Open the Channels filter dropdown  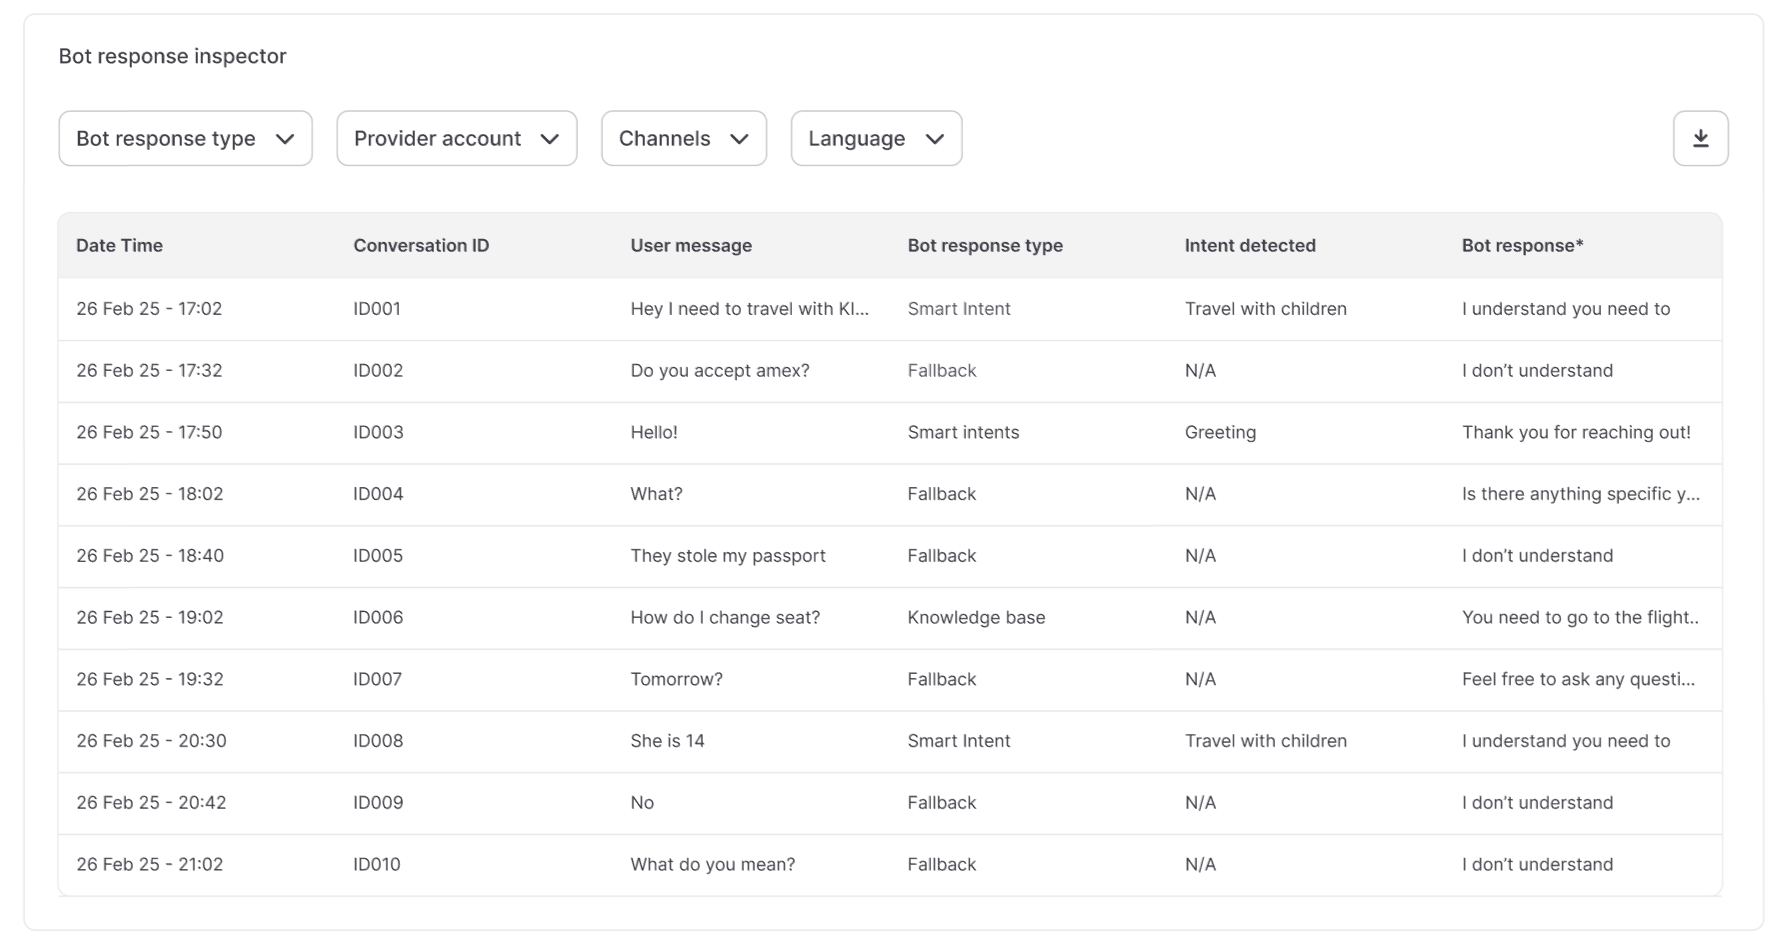(x=683, y=138)
